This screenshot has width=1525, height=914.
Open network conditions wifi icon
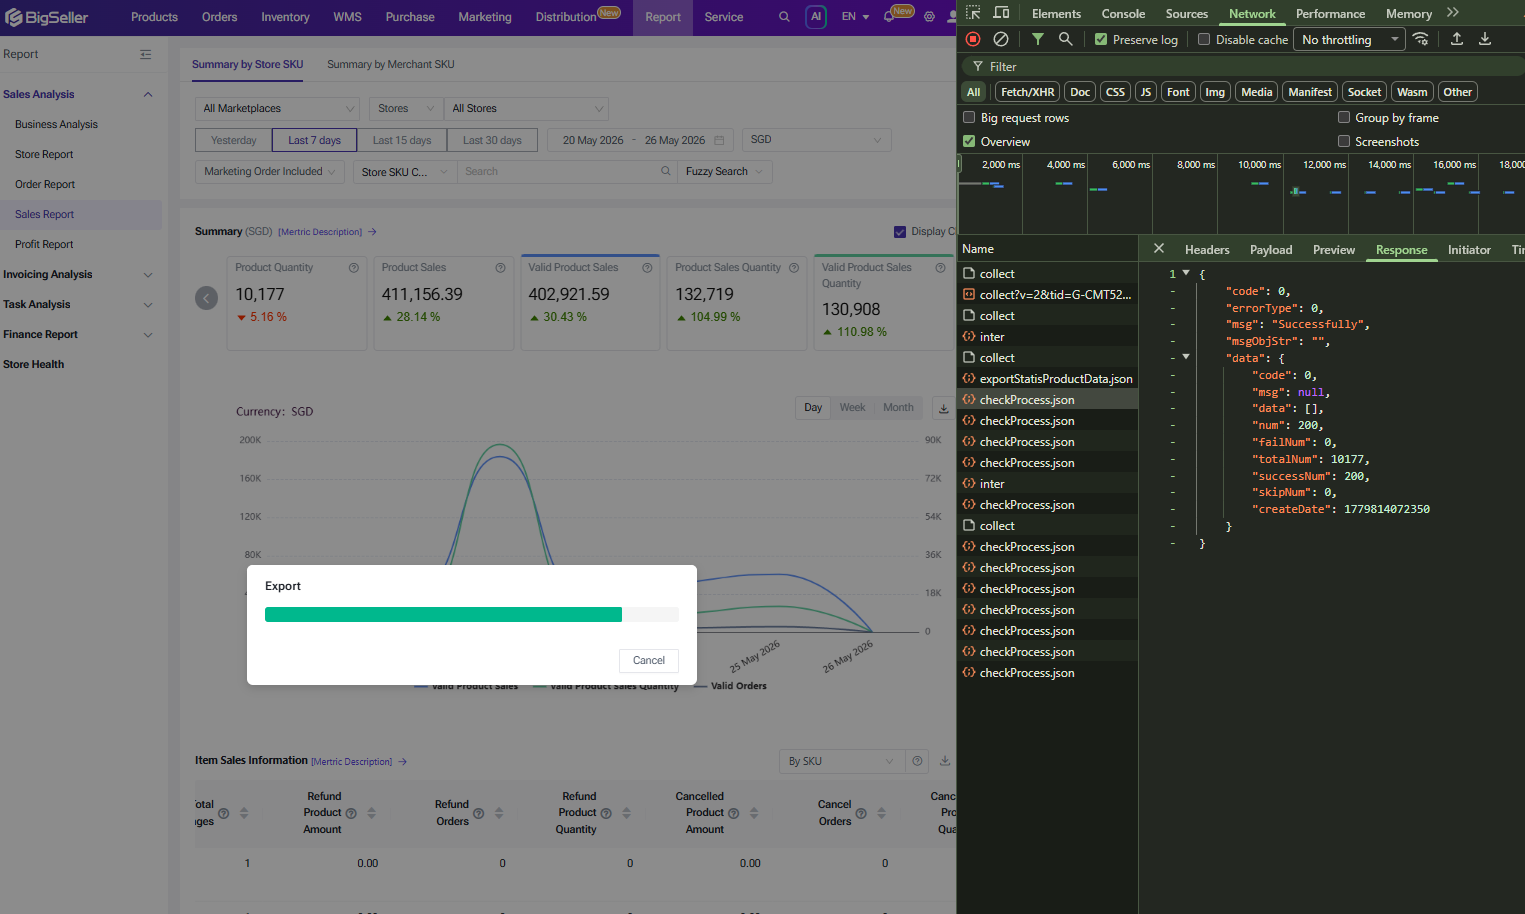(x=1420, y=39)
